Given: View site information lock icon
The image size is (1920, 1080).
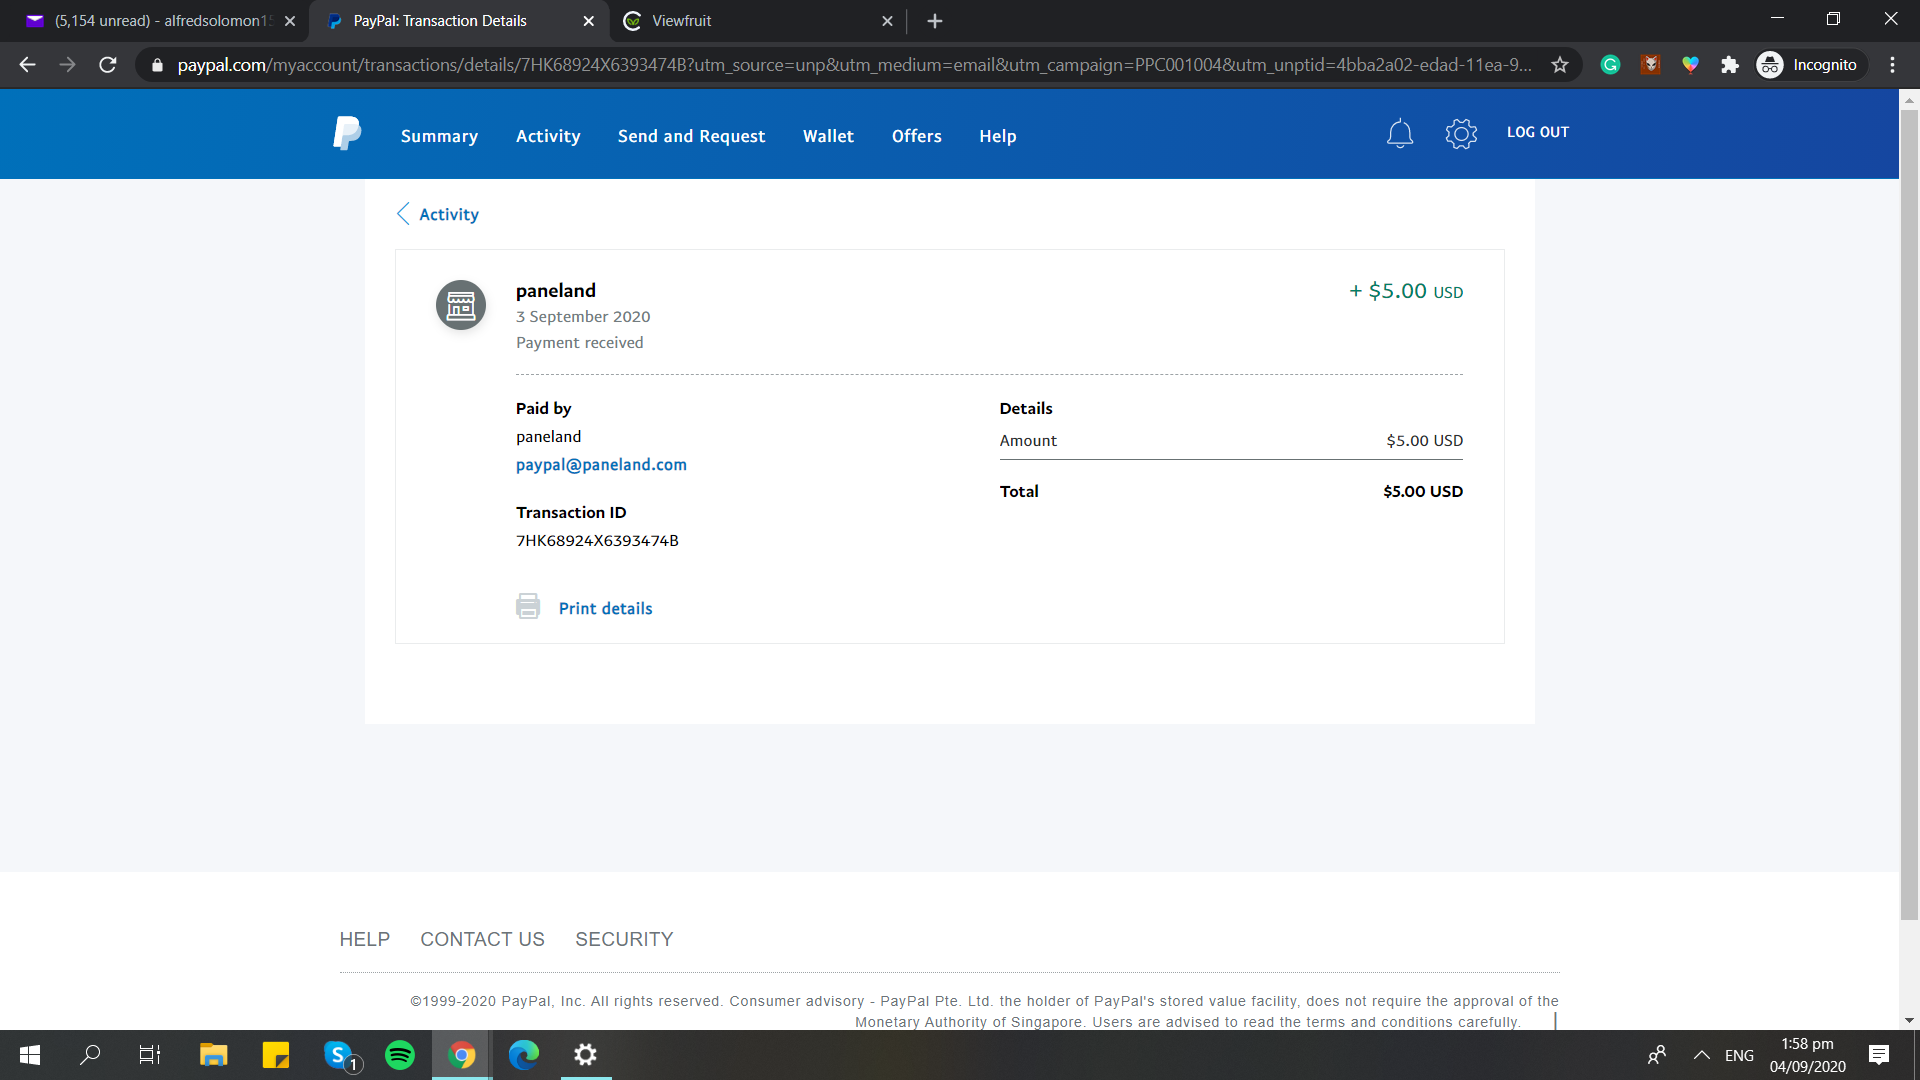Looking at the screenshot, I should [157, 65].
